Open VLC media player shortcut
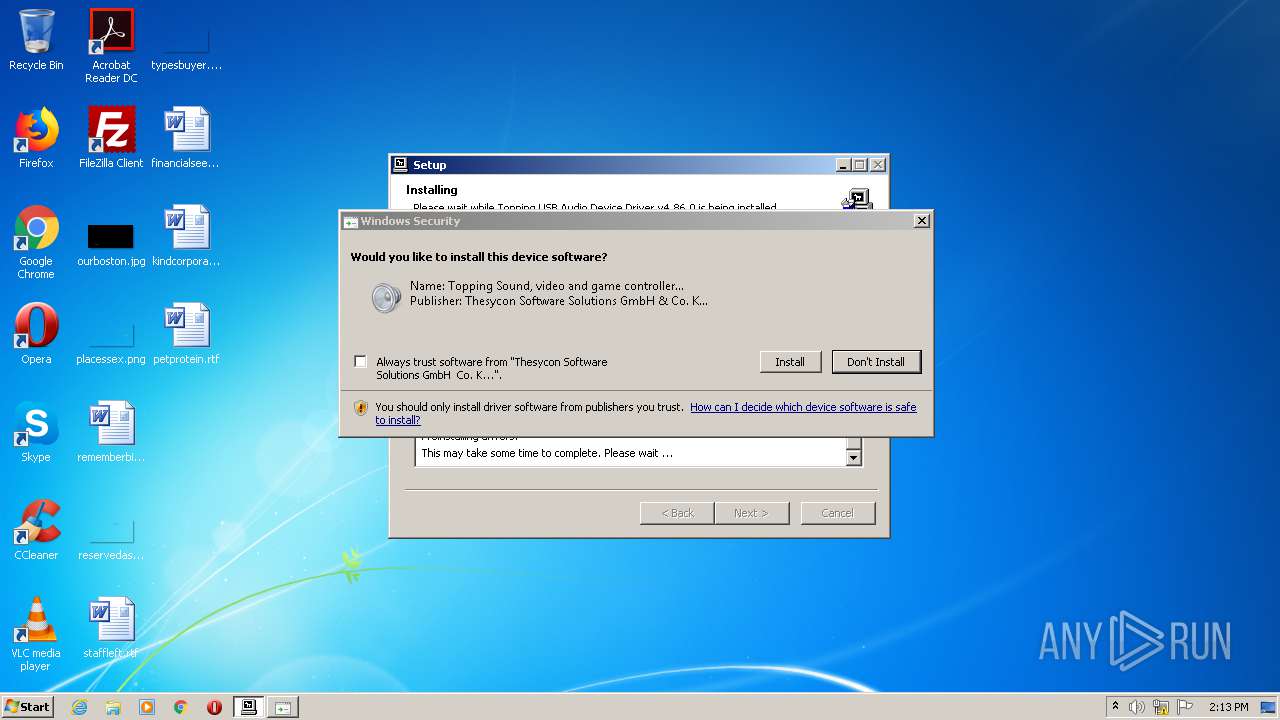 click(x=36, y=634)
